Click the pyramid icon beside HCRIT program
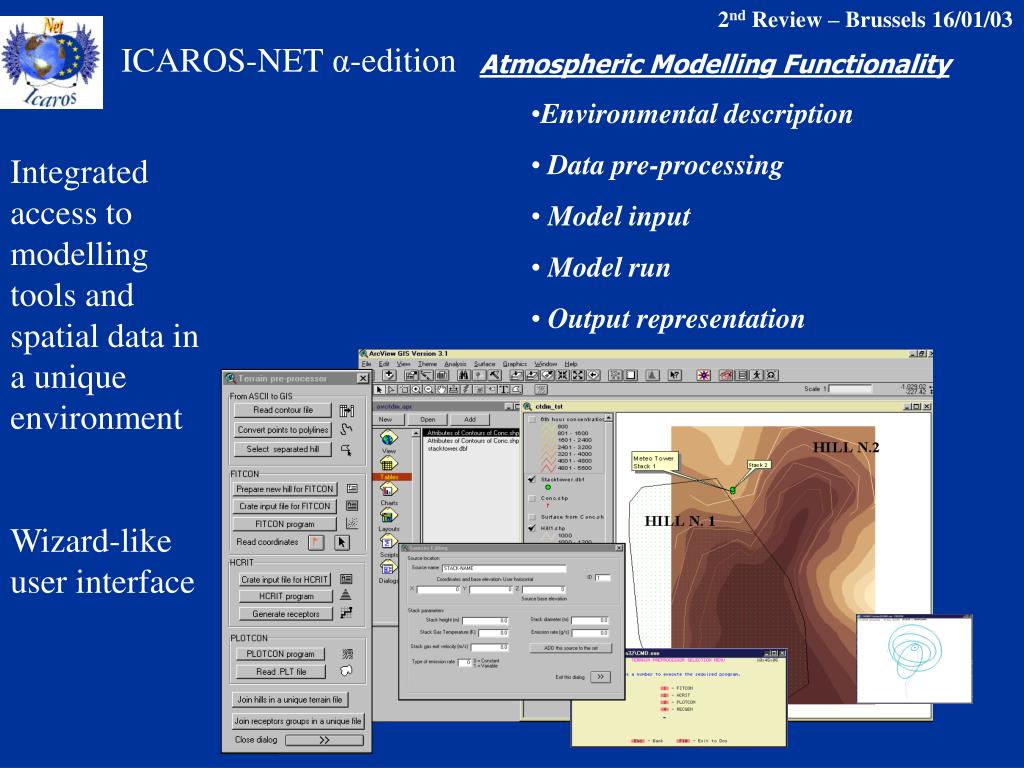 point(346,595)
